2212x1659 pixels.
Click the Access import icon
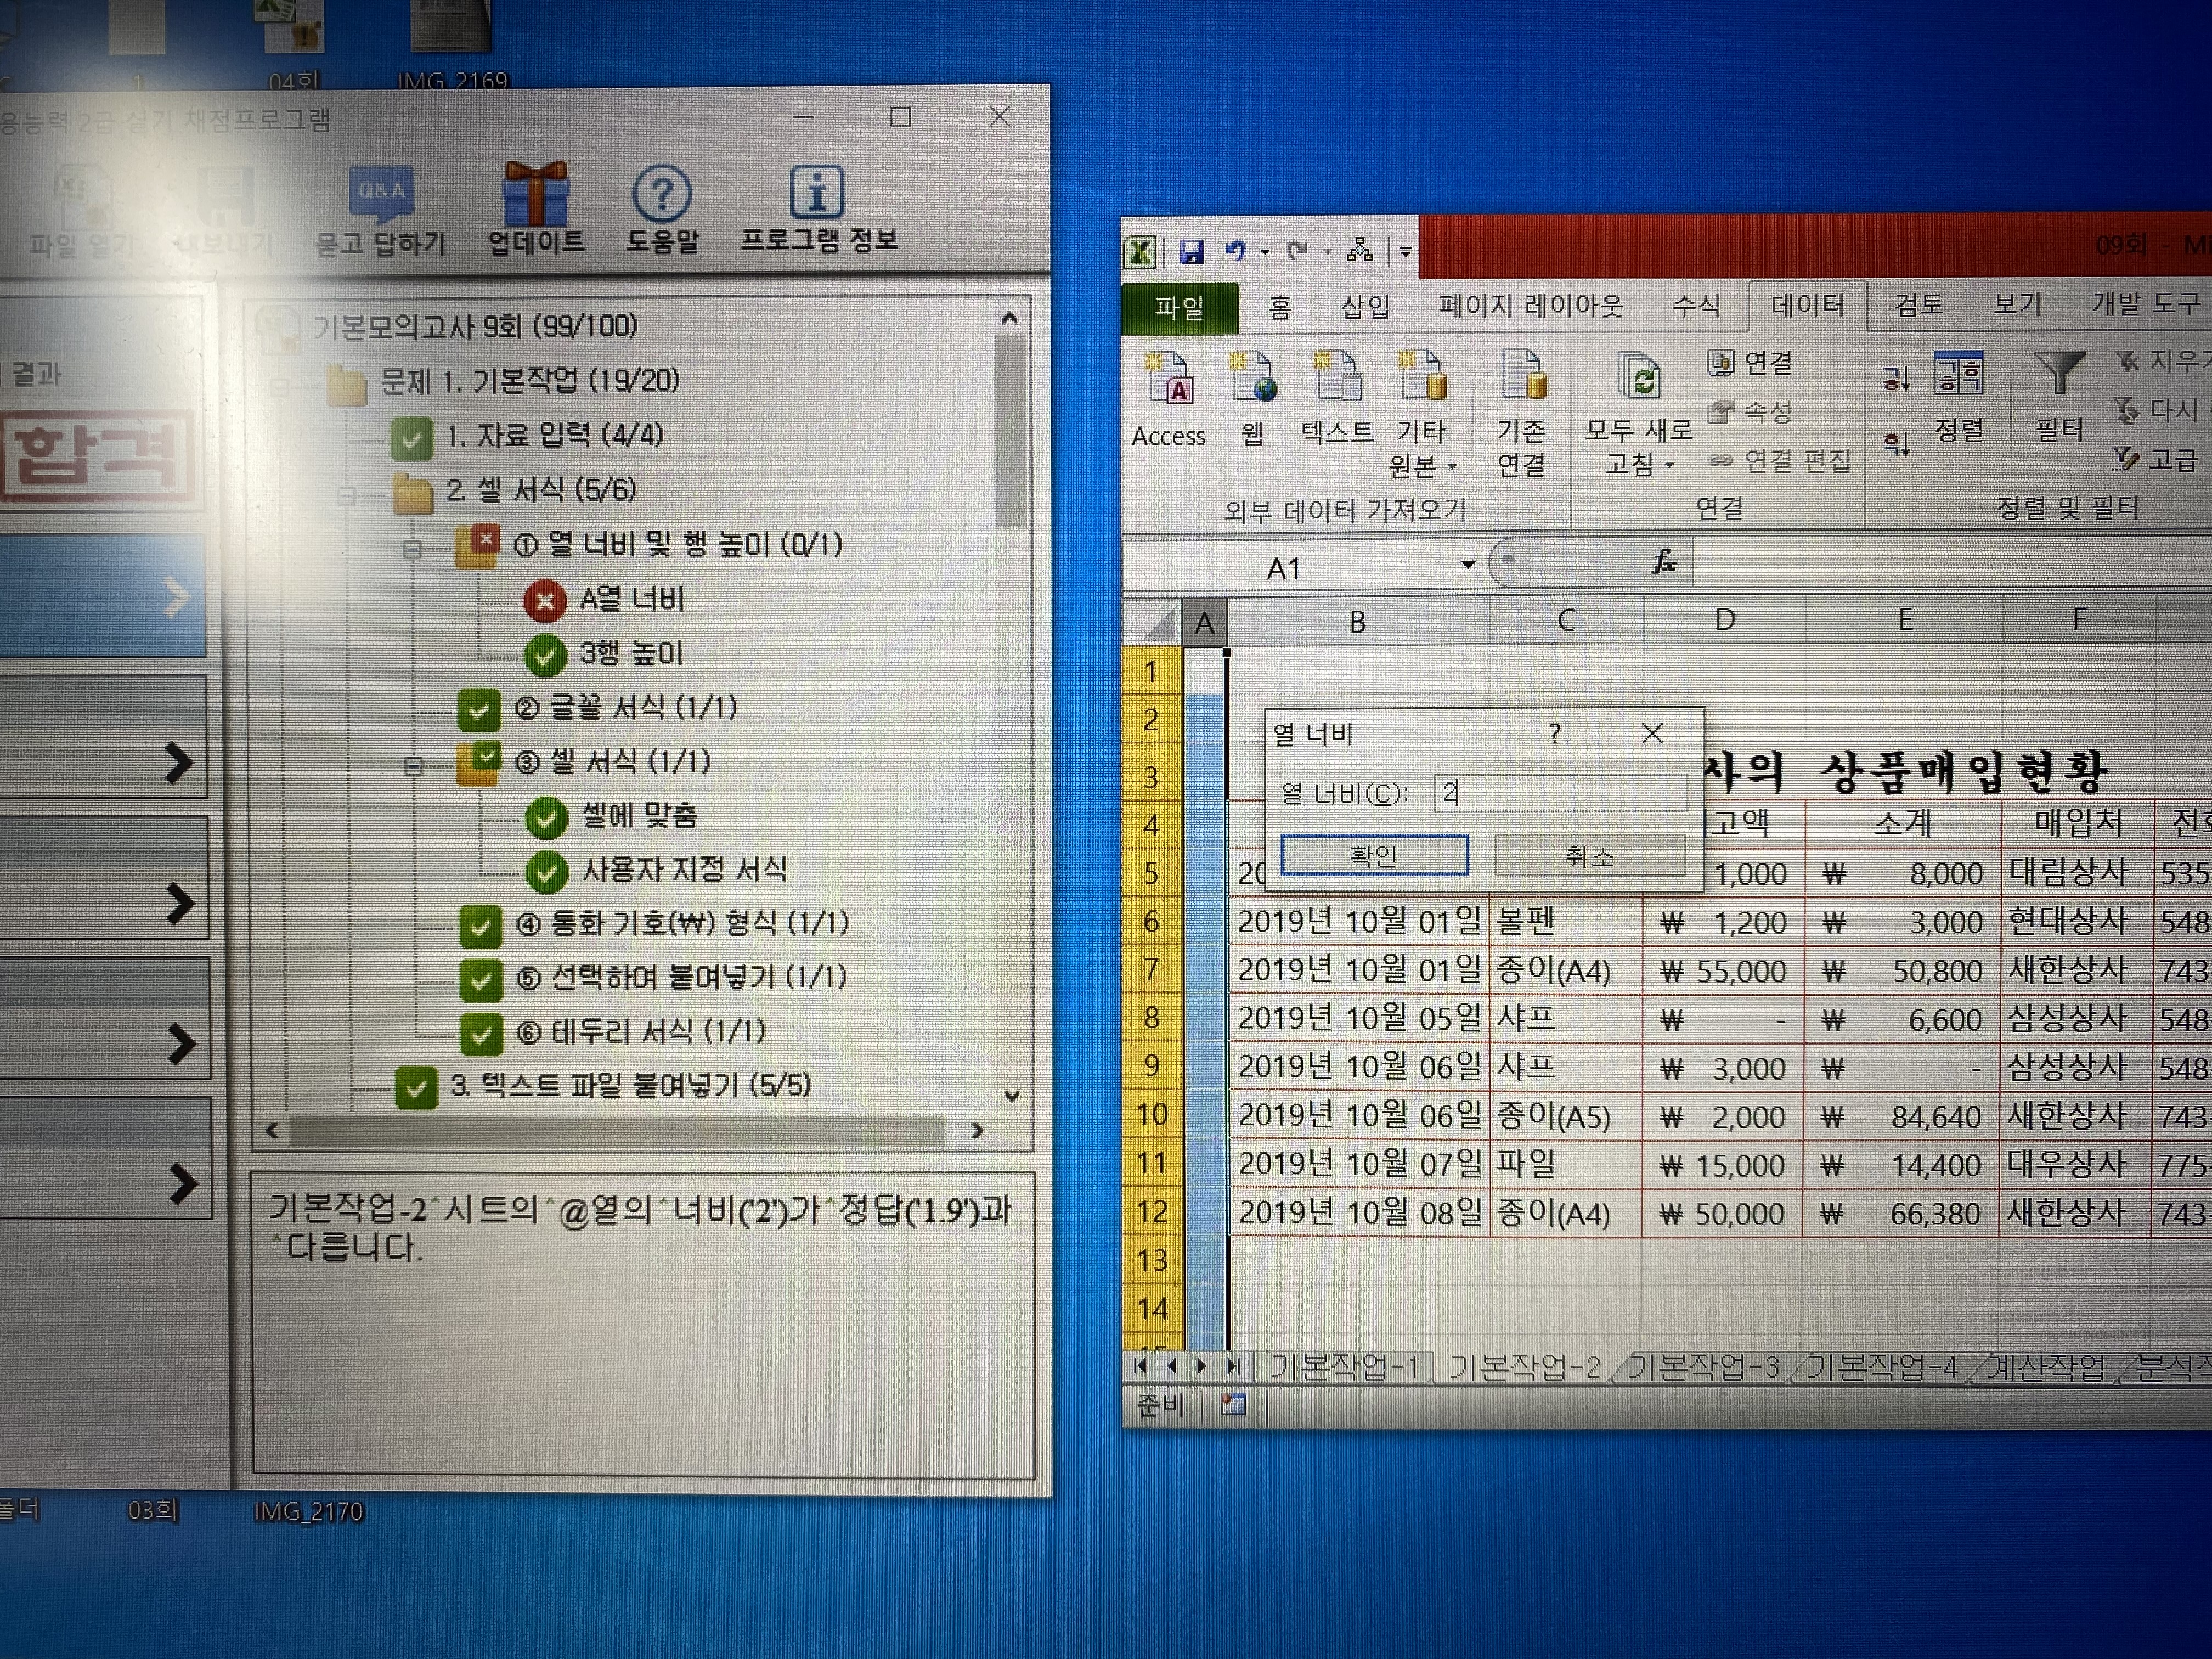coord(1168,379)
